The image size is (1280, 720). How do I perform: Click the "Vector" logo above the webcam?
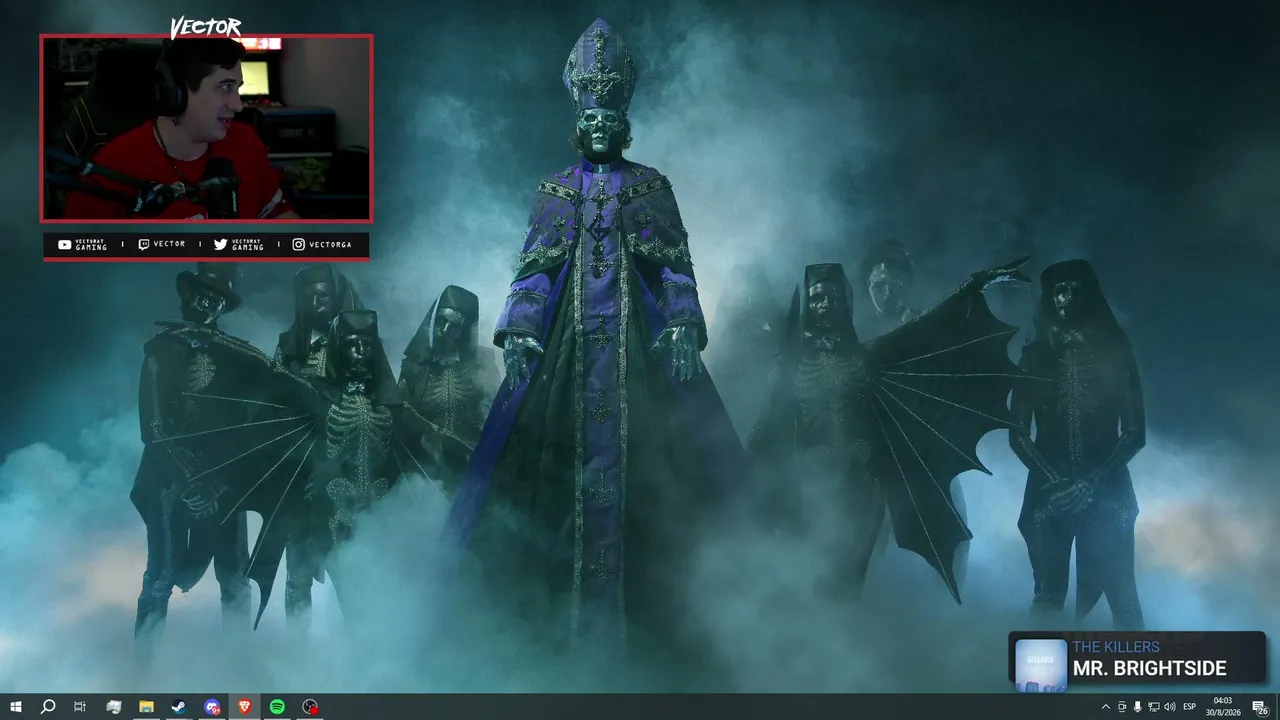point(205,28)
